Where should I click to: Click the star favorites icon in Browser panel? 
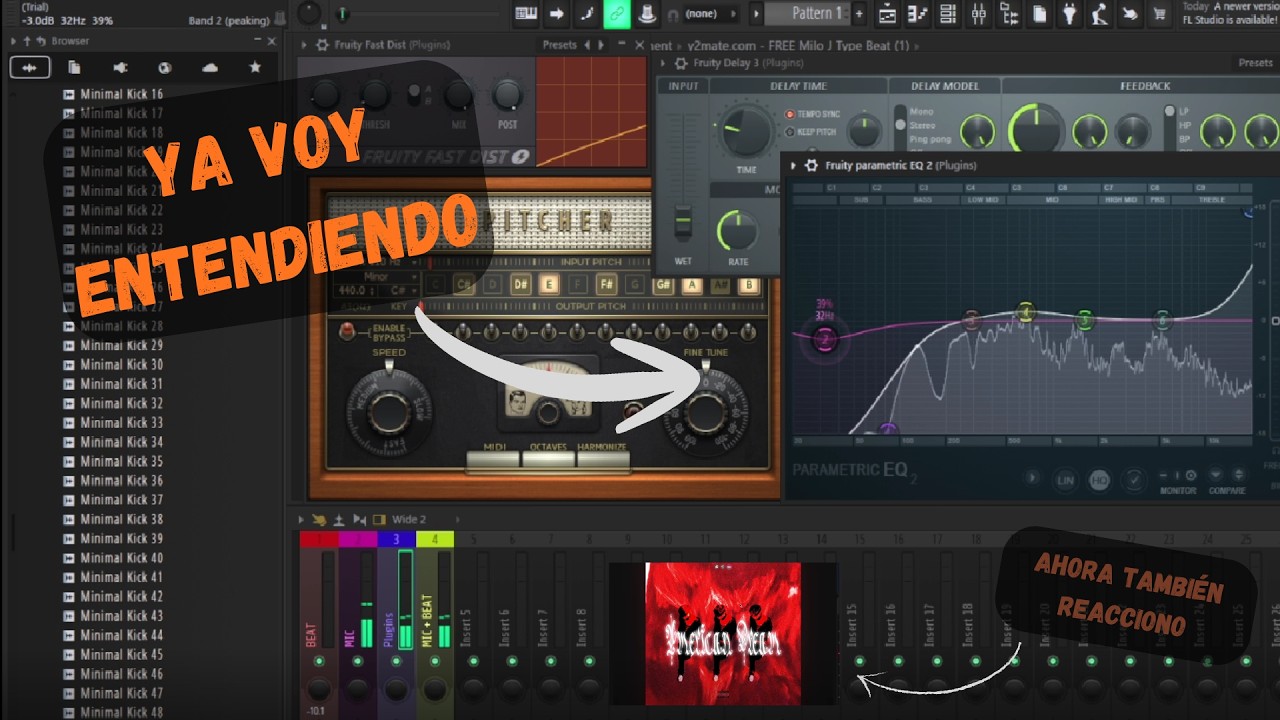click(x=255, y=67)
